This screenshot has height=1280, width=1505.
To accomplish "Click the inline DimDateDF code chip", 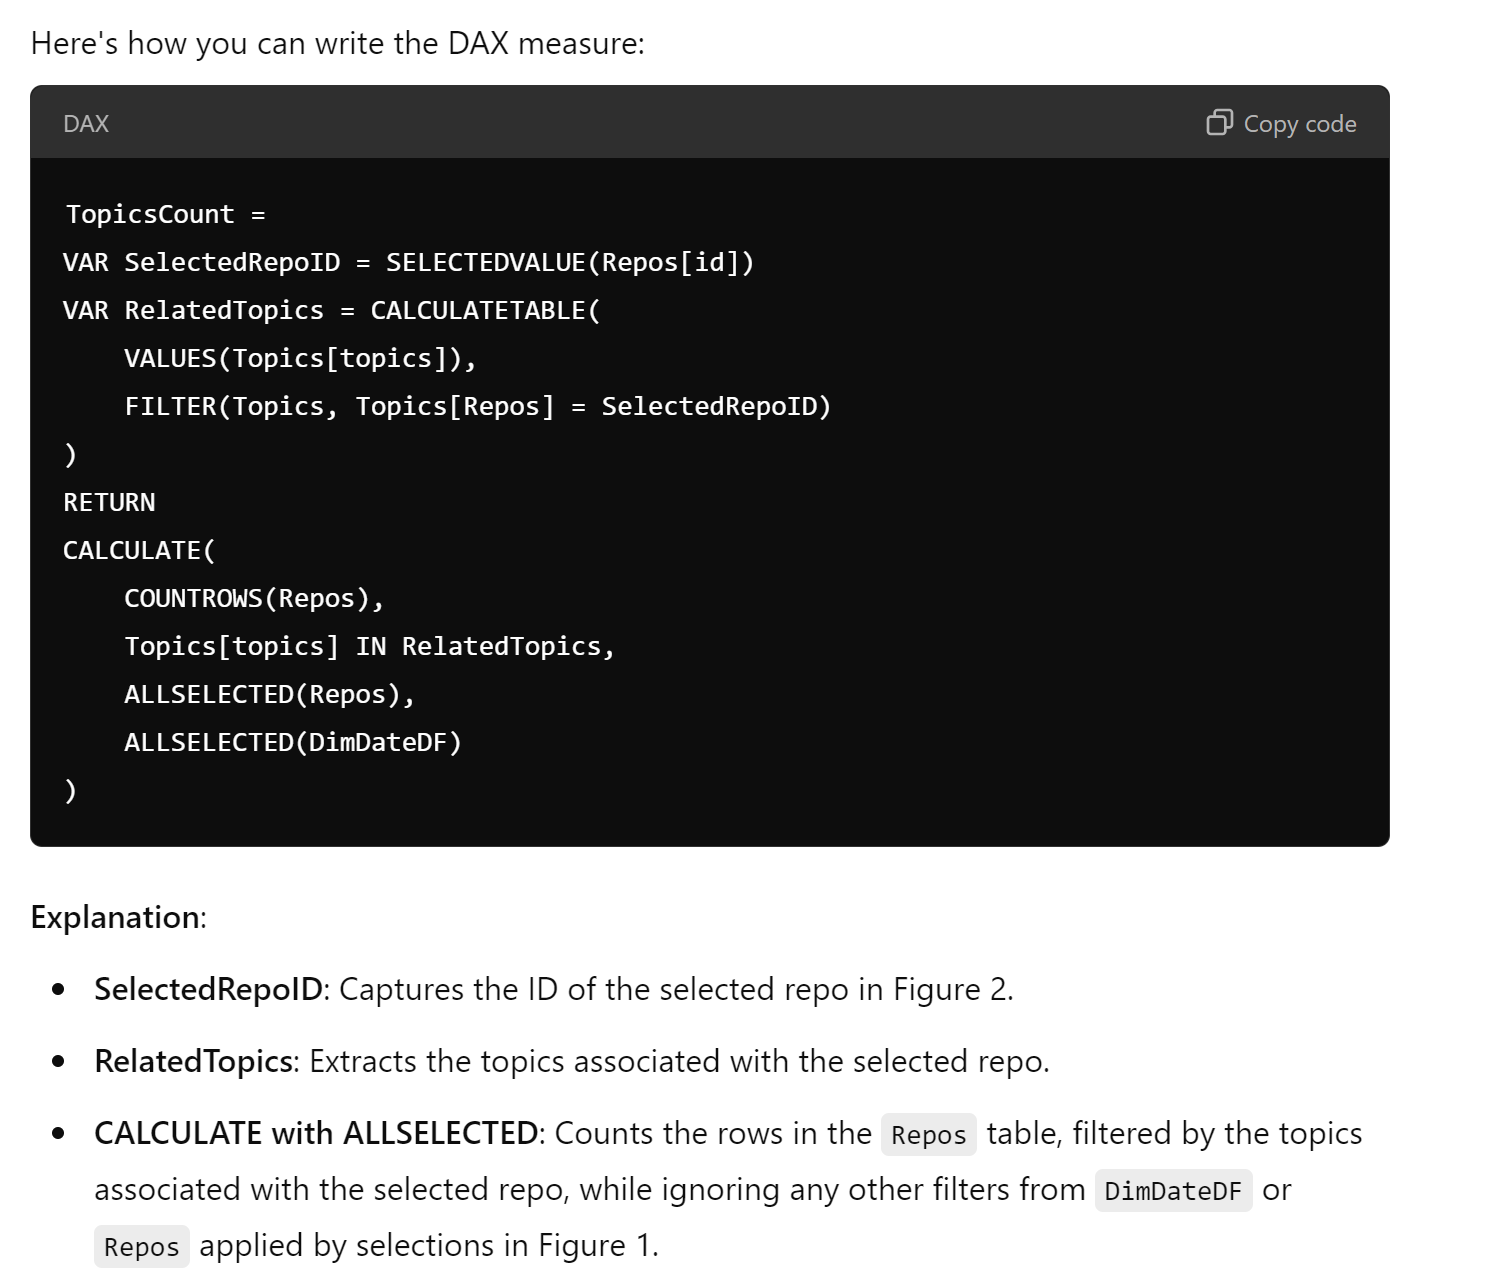I will pyautogui.click(x=1173, y=1191).
